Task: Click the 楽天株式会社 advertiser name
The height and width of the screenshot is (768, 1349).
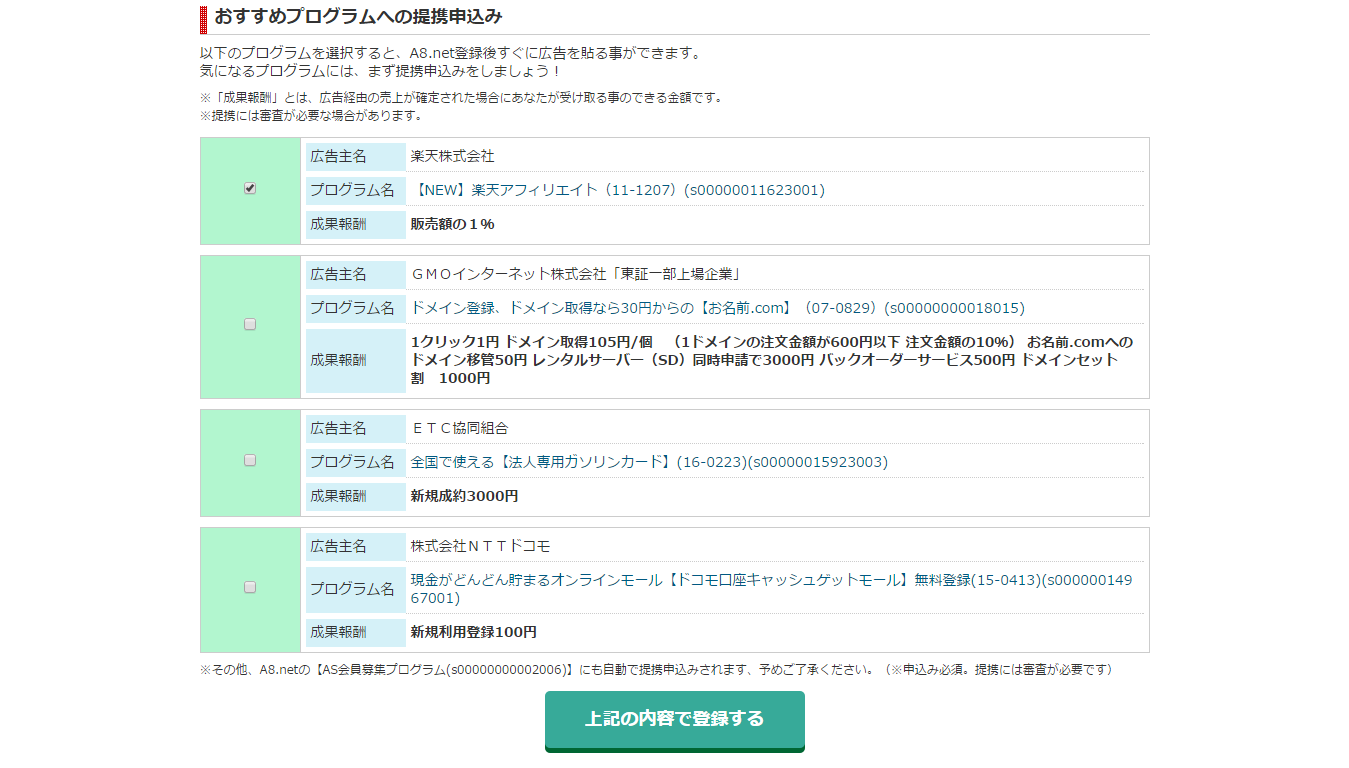Action: point(452,156)
